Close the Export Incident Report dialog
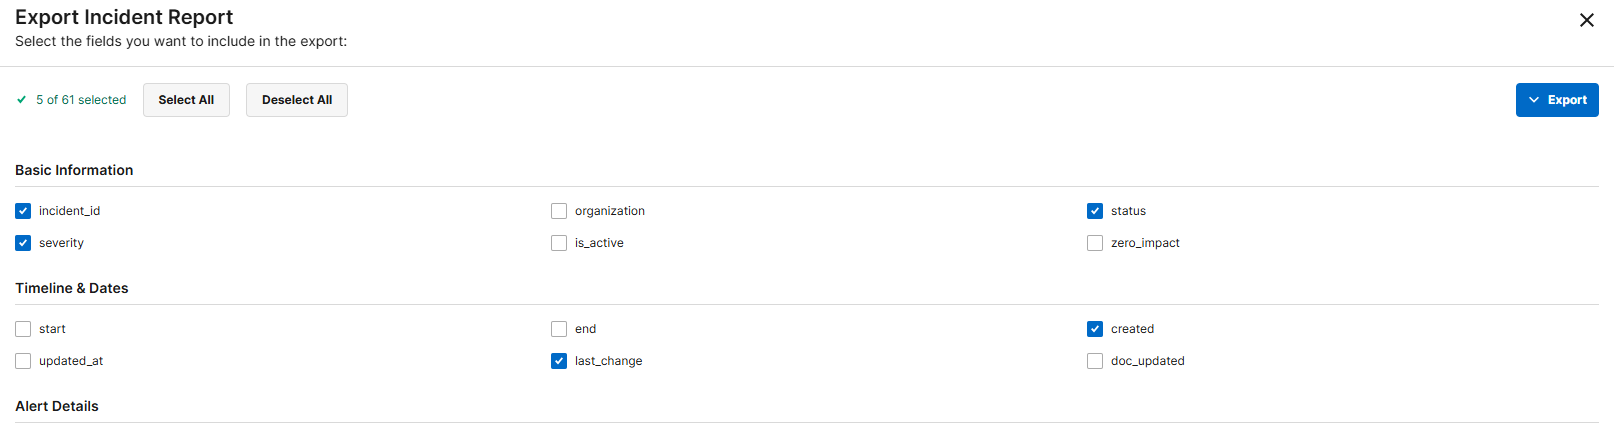 [1586, 20]
